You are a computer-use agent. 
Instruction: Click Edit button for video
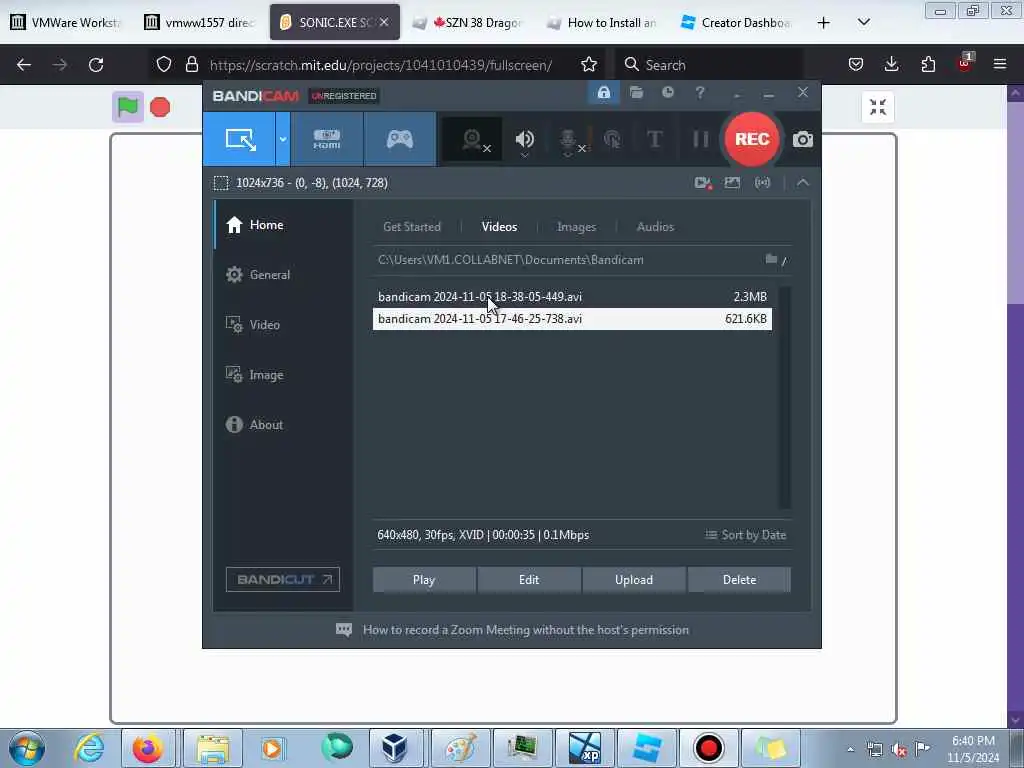tap(529, 580)
